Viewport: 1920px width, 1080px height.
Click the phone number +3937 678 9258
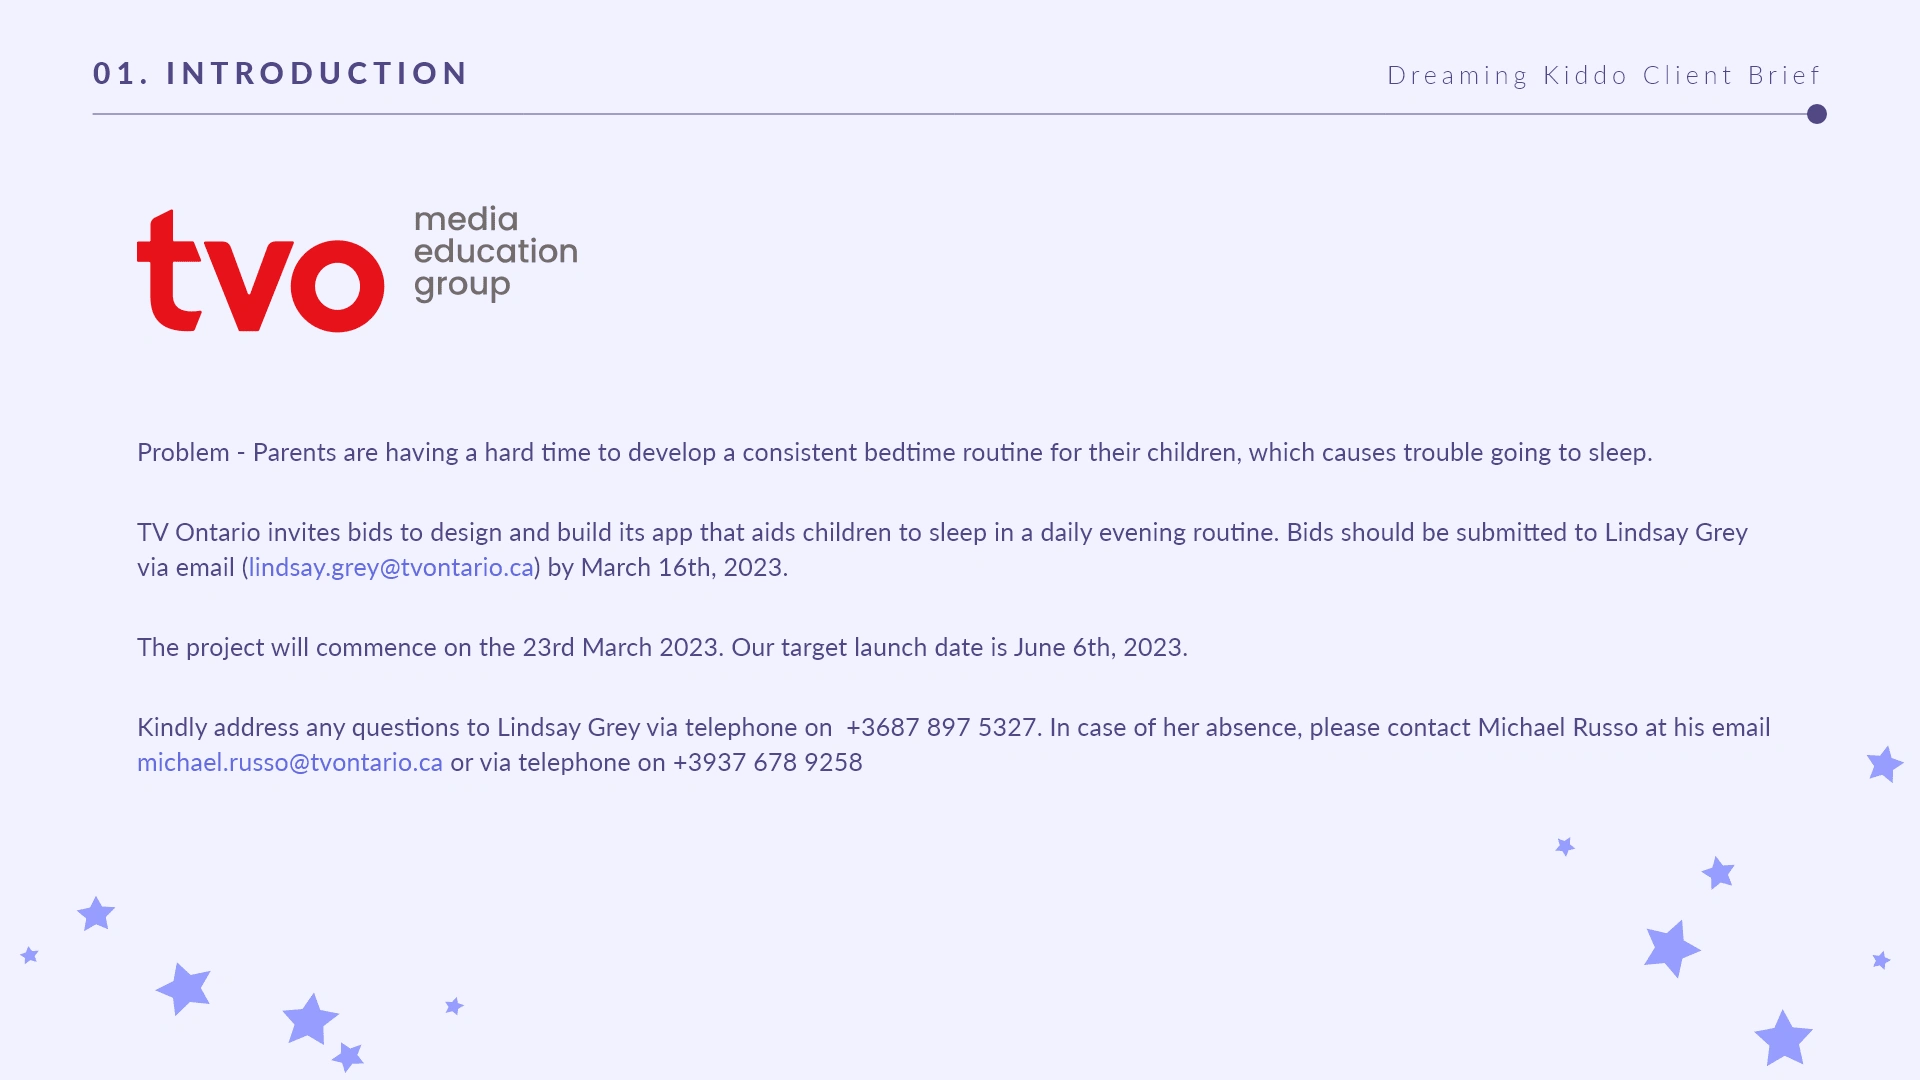[x=768, y=763]
